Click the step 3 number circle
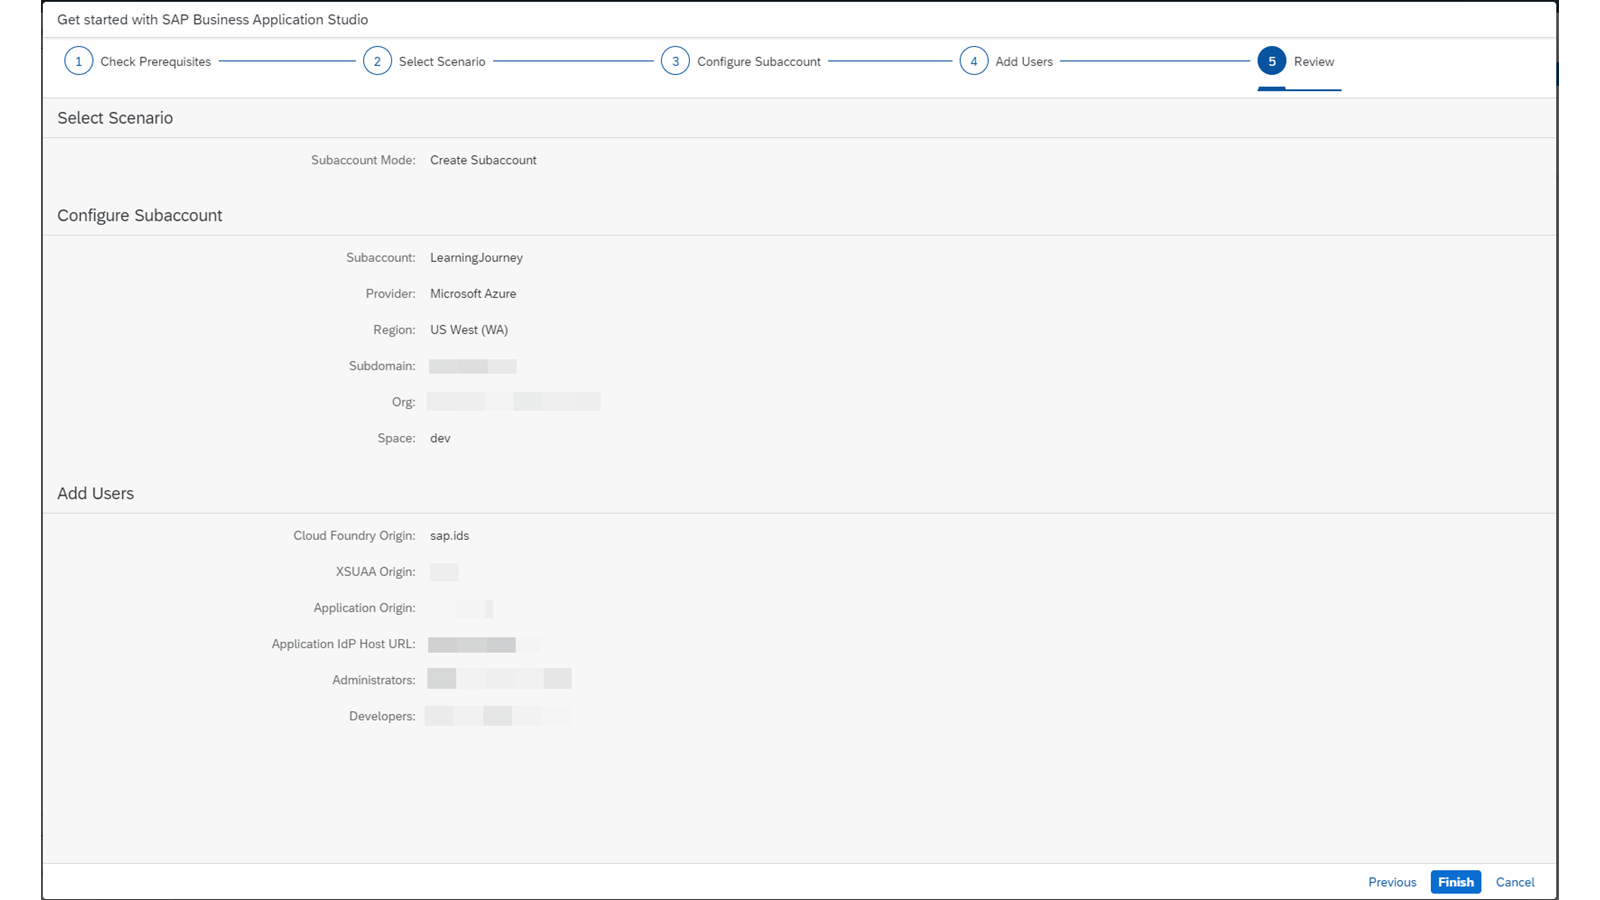The width and height of the screenshot is (1600, 900). click(x=675, y=61)
